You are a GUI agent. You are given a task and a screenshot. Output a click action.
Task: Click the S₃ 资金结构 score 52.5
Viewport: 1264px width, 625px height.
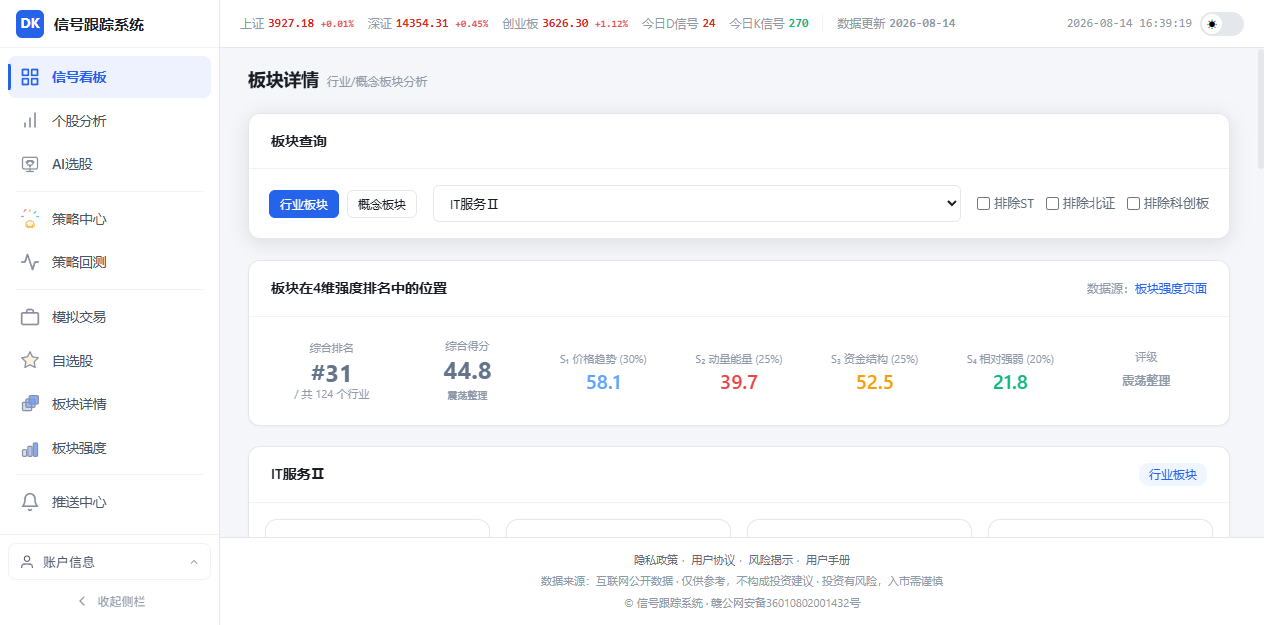874,382
